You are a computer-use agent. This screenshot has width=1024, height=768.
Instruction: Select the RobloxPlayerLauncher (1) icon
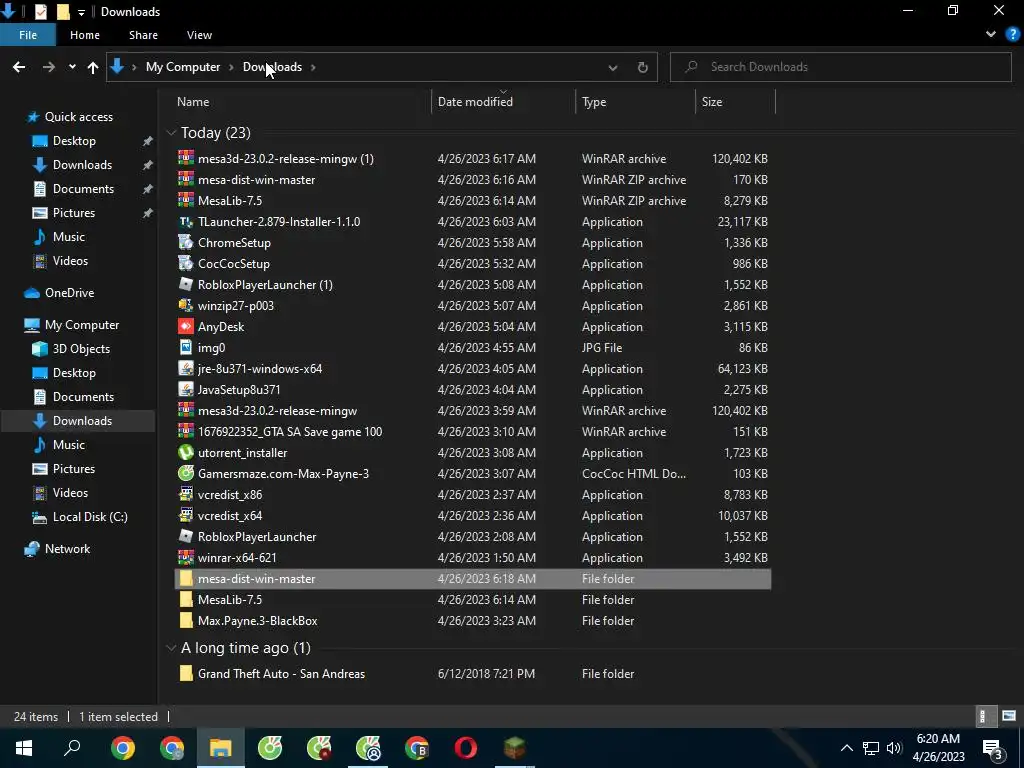tap(186, 284)
